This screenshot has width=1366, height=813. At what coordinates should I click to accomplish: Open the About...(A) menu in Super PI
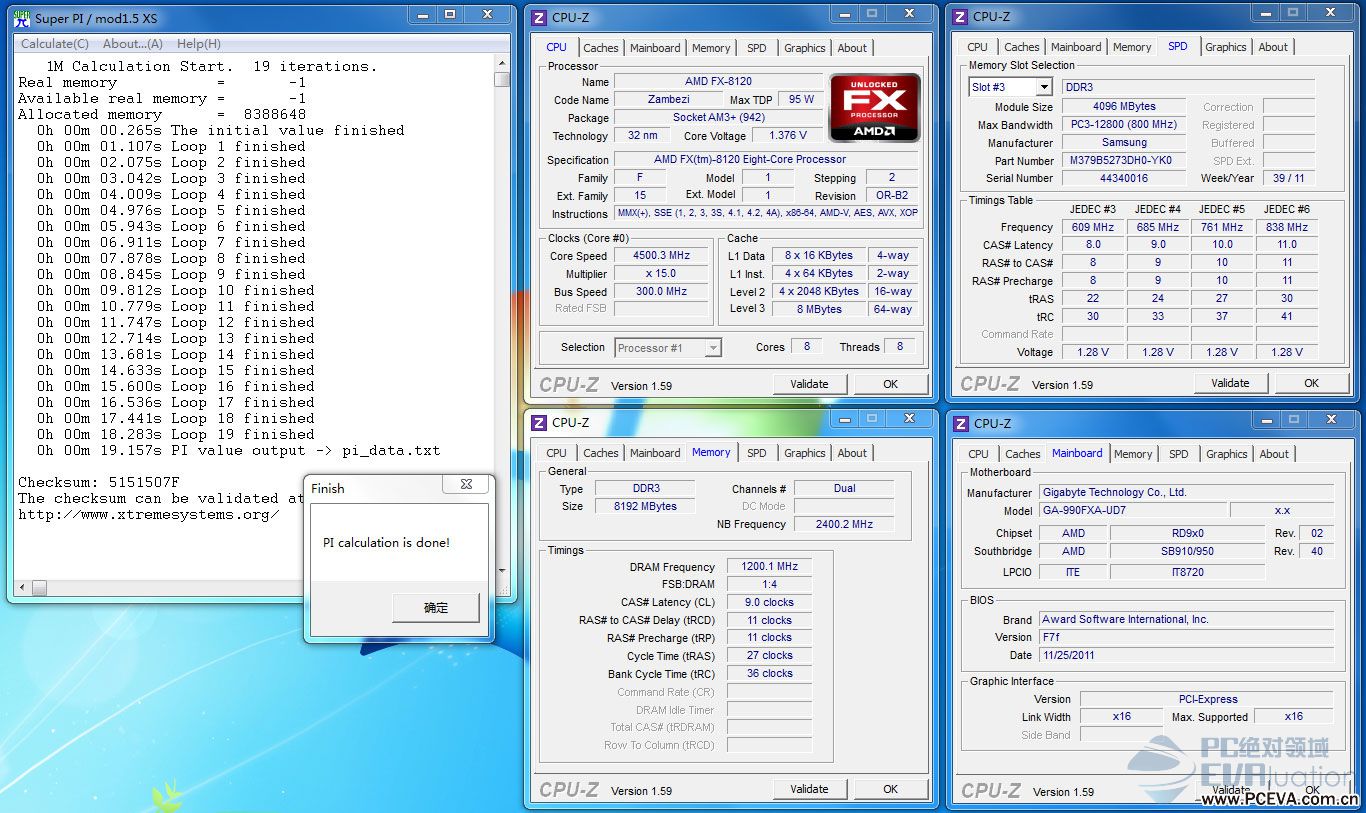[133, 44]
